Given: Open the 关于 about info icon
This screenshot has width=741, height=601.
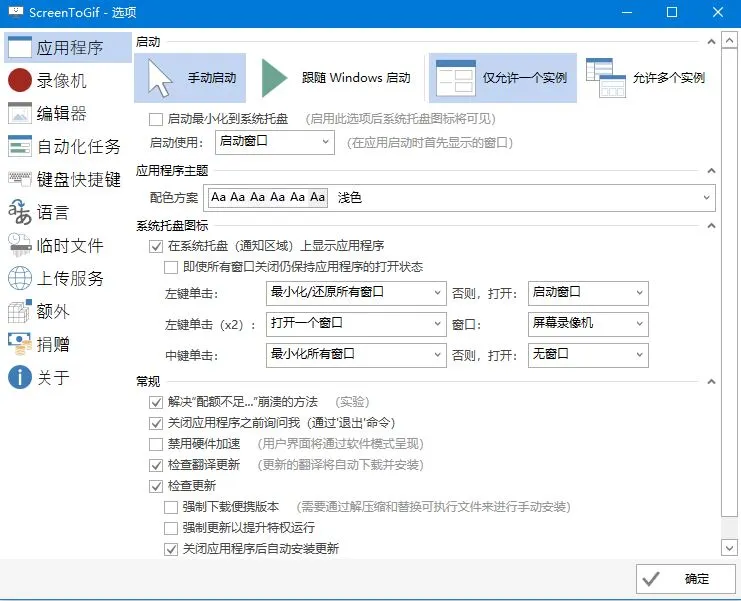Looking at the screenshot, I should (x=20, y=377).
